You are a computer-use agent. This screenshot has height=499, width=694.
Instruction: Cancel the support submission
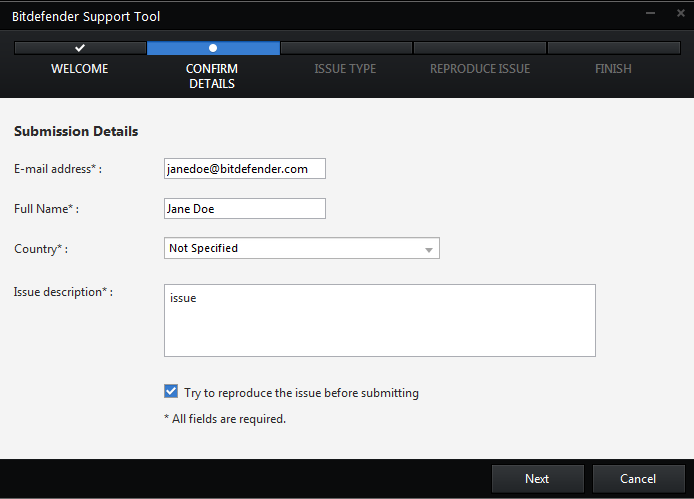[x=638, y=479]
